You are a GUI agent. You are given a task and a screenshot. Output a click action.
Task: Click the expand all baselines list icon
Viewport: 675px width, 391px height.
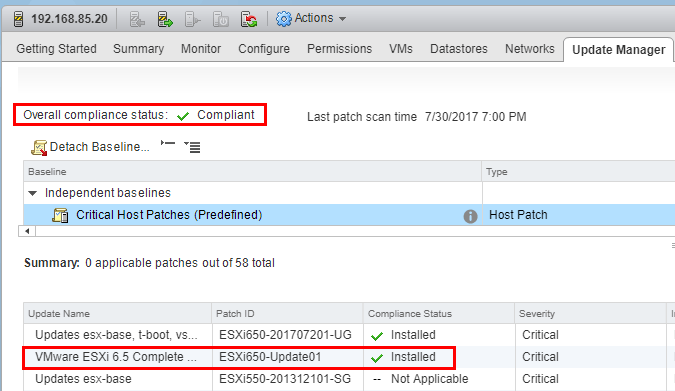click(192, 147)
